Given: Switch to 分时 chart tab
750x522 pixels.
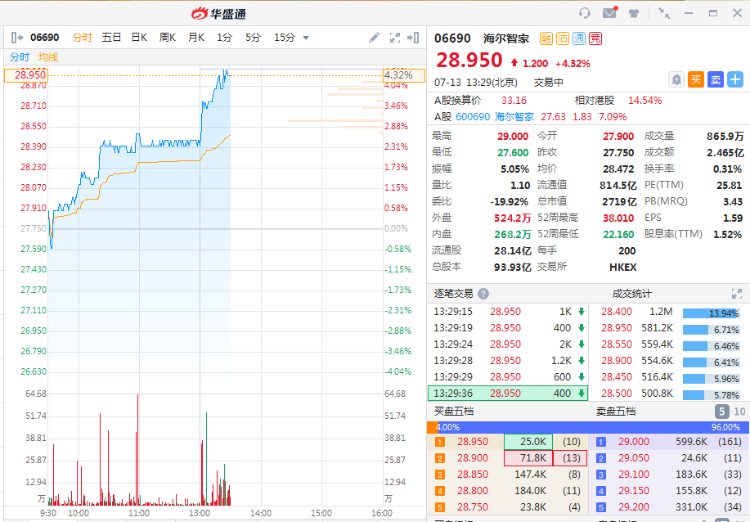Looking at the screenshot, I should click(x=82, y=37).
